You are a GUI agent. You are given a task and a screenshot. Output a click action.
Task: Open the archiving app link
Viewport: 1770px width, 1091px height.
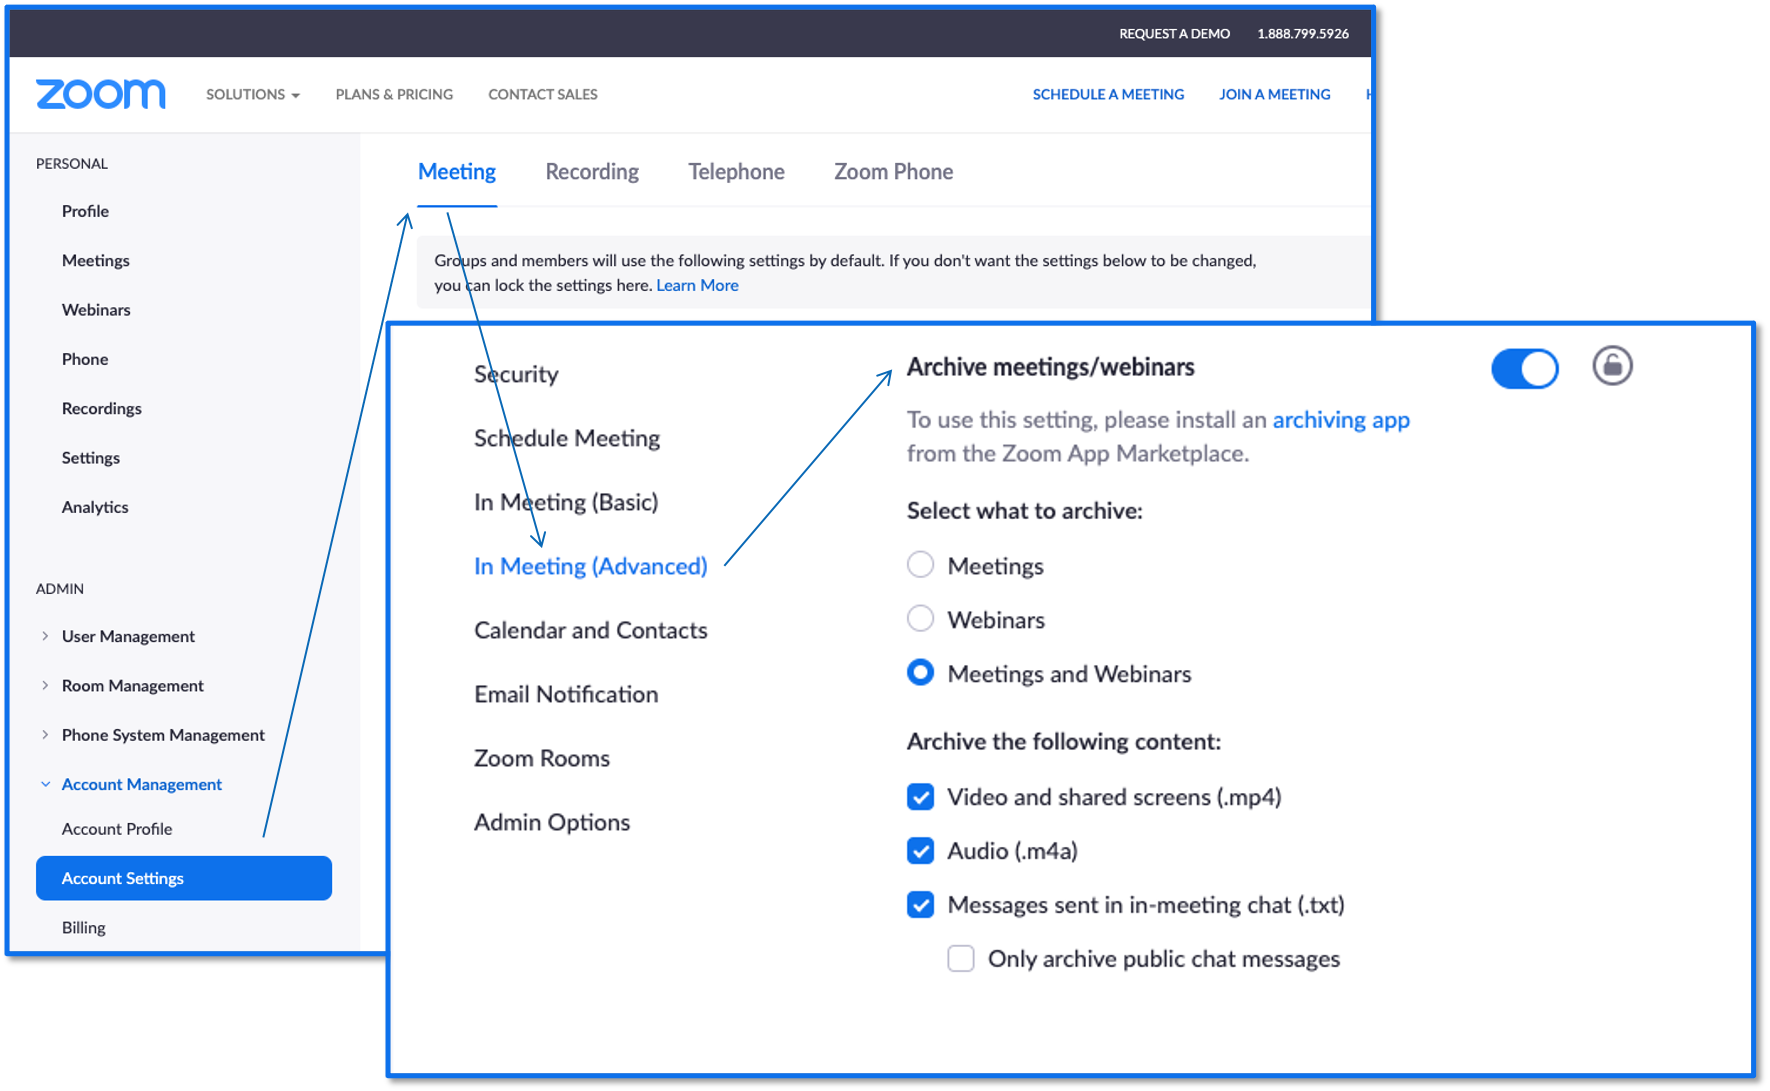point(1341,420)
